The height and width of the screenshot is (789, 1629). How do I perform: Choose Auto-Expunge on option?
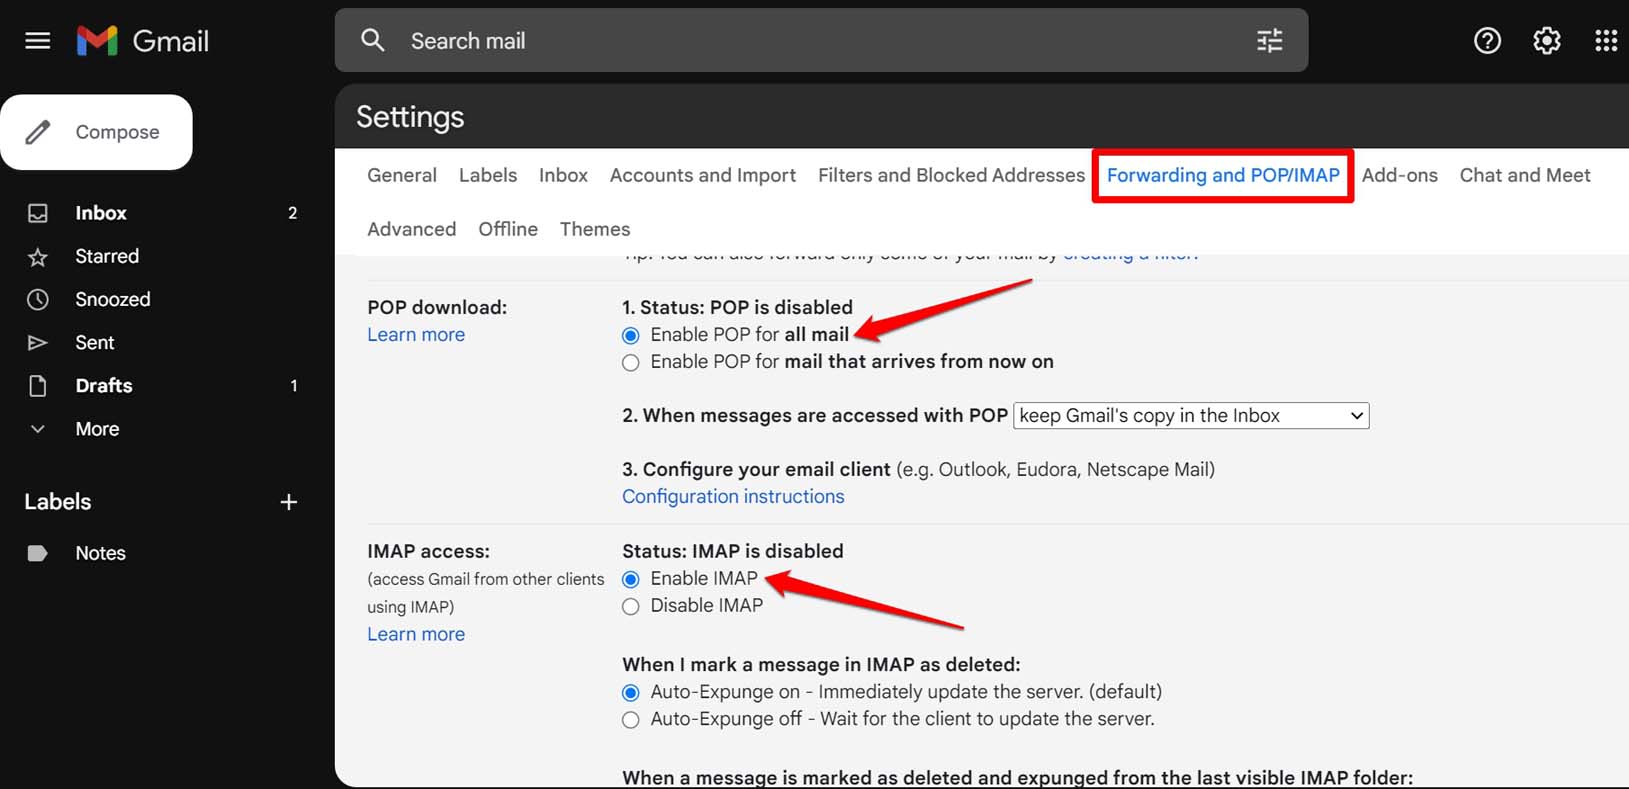[x=631, y=692]
